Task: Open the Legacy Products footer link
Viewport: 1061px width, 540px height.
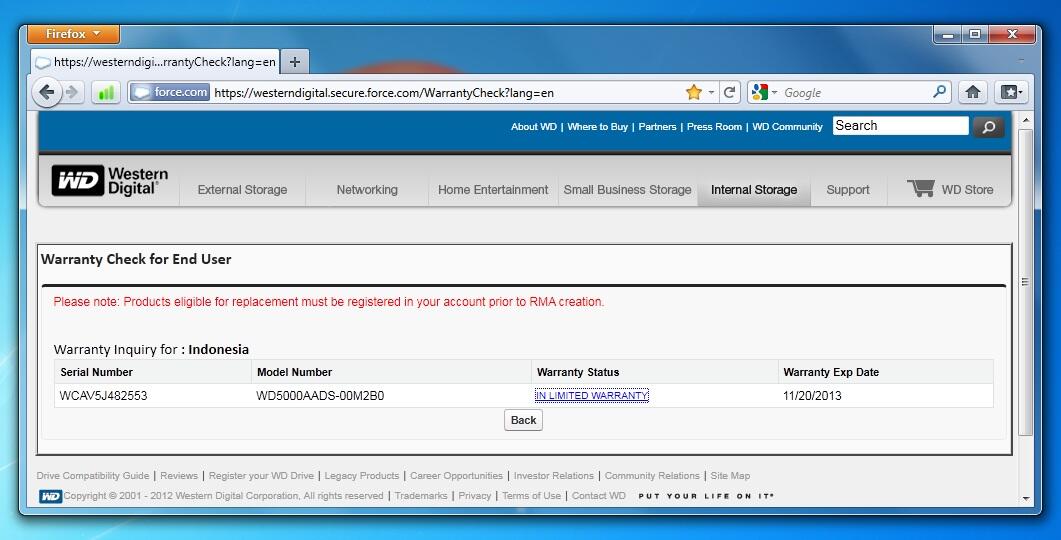Action: [x=361, y=476]
